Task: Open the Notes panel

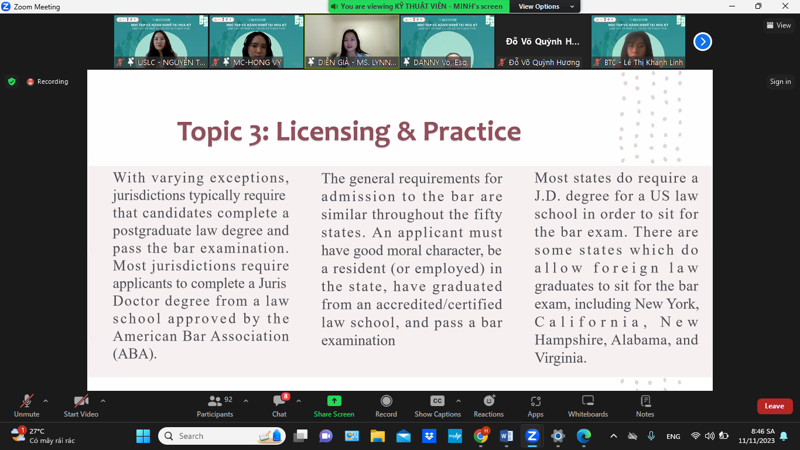Action: [645, 404]
